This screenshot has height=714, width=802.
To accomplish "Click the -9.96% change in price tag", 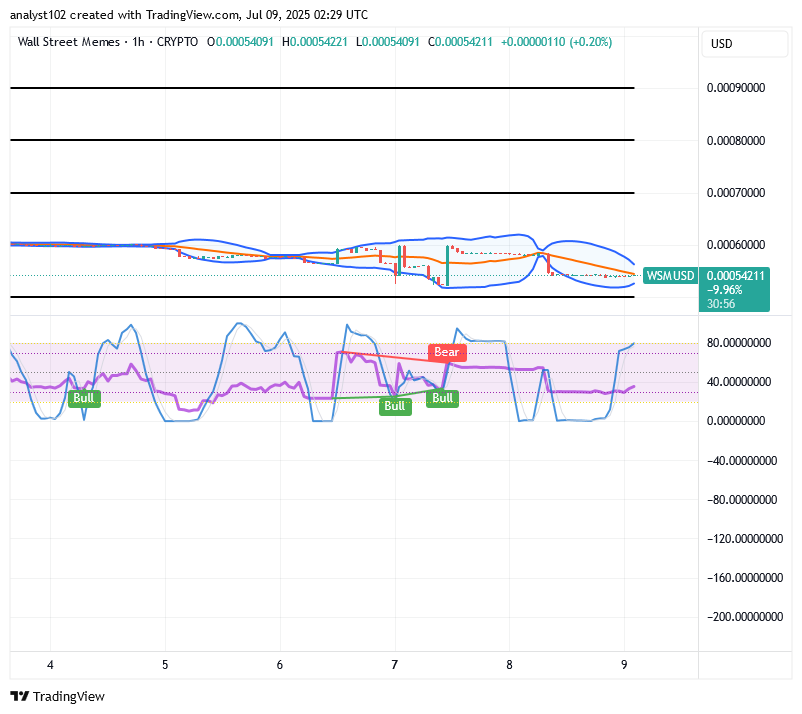I will click(724, 289).
